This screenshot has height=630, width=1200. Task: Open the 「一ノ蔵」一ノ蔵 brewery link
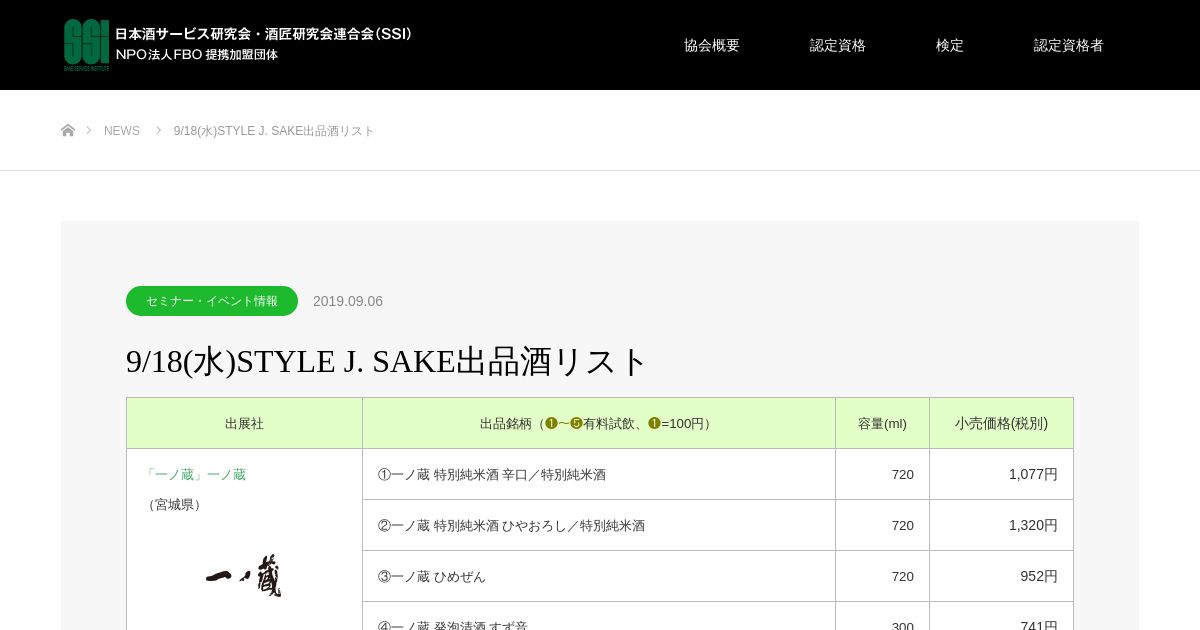click(194, 474)
